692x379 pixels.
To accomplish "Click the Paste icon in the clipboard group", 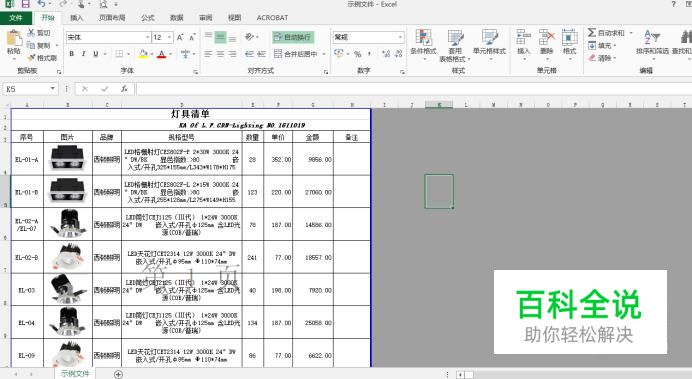I will pos(14,38).
